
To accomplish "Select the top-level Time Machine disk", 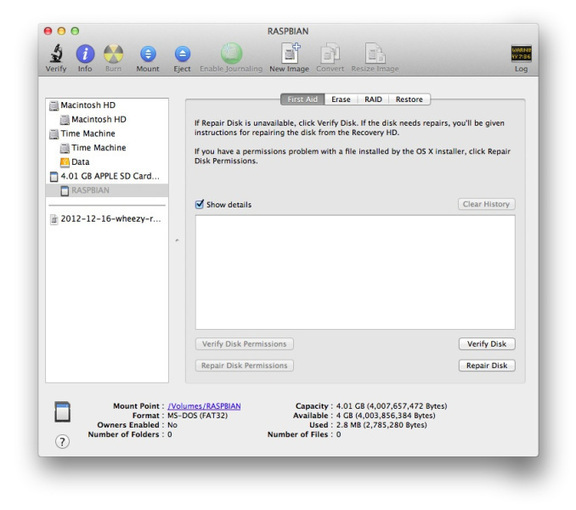I will tap(107, 134).
